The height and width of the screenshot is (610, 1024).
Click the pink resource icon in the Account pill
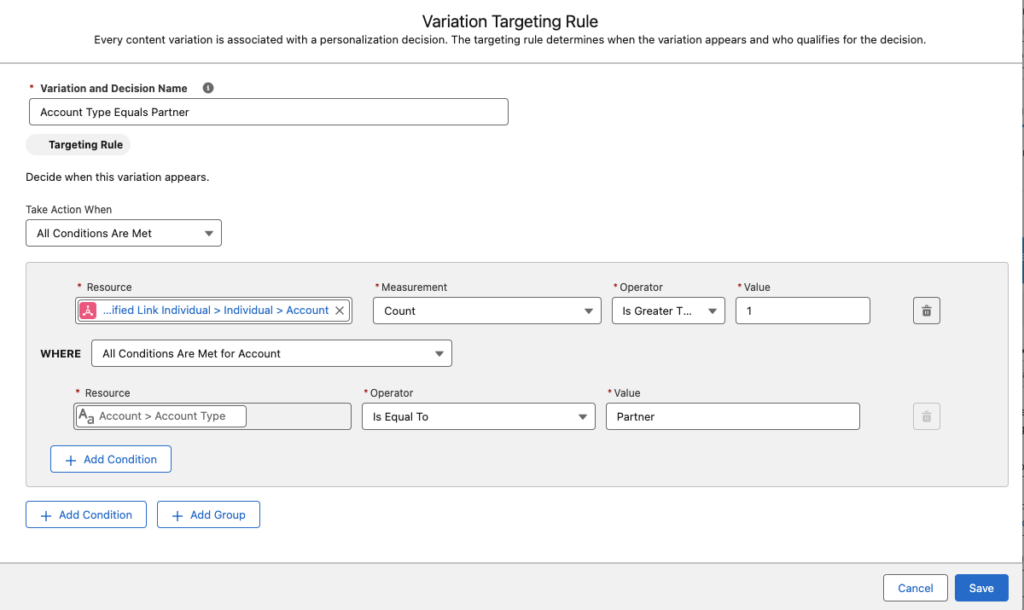(x=88, y=311)
